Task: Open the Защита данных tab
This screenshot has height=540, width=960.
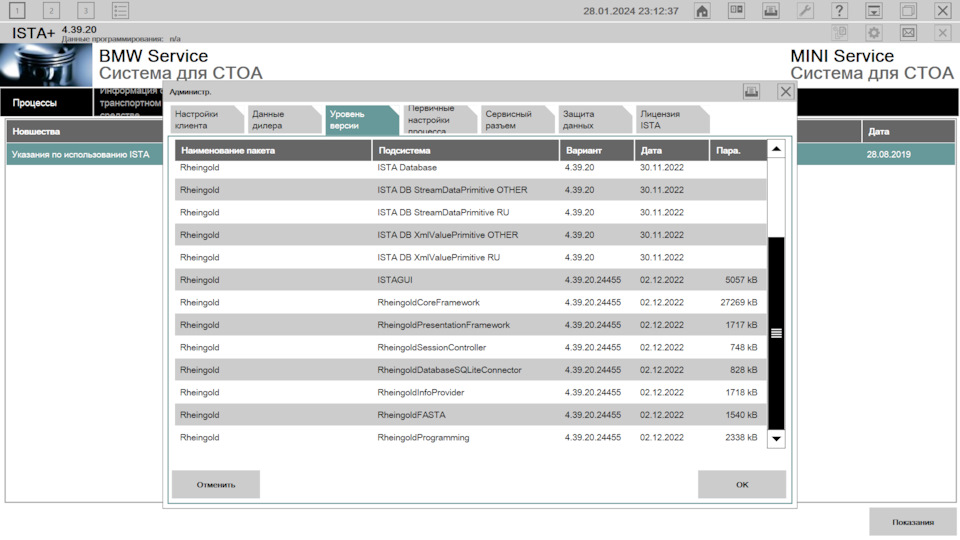Action: click(594, 119)
